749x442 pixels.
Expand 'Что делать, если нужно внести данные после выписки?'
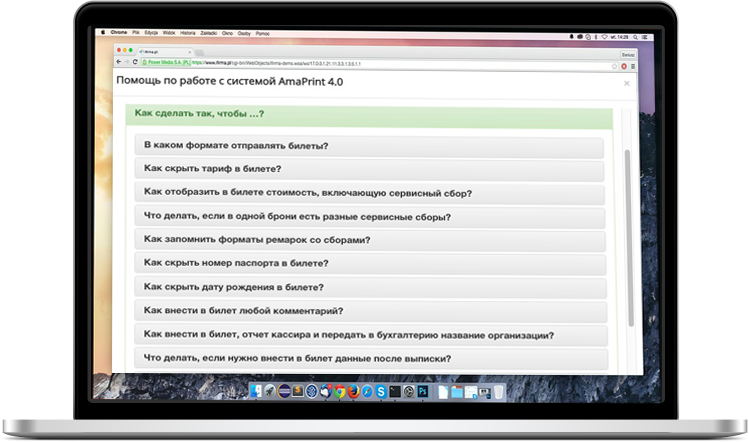pyautogui.click(x=371, y=358)
